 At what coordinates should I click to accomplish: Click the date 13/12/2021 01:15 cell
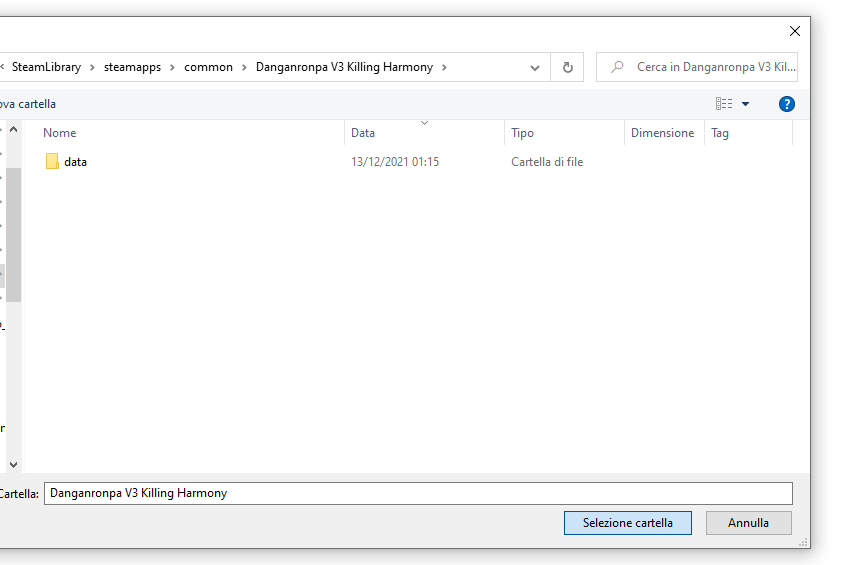tap(395, 162)
